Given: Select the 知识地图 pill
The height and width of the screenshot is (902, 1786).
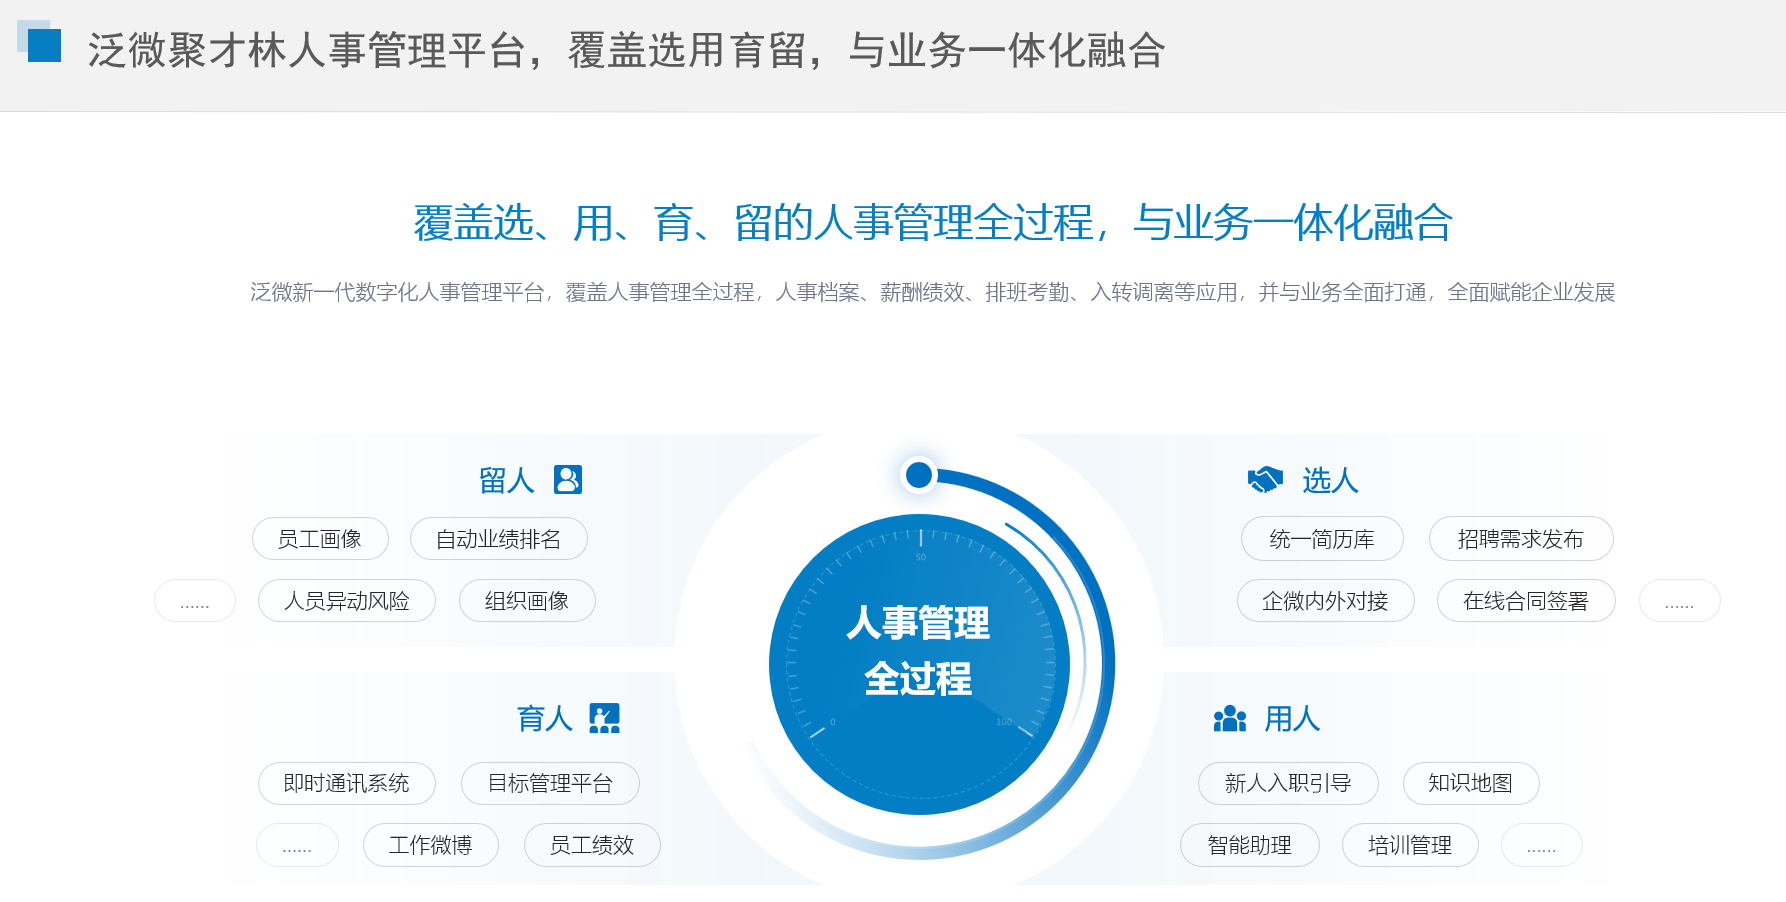Looking at the screenshot, I should (x=1471, y=784).
